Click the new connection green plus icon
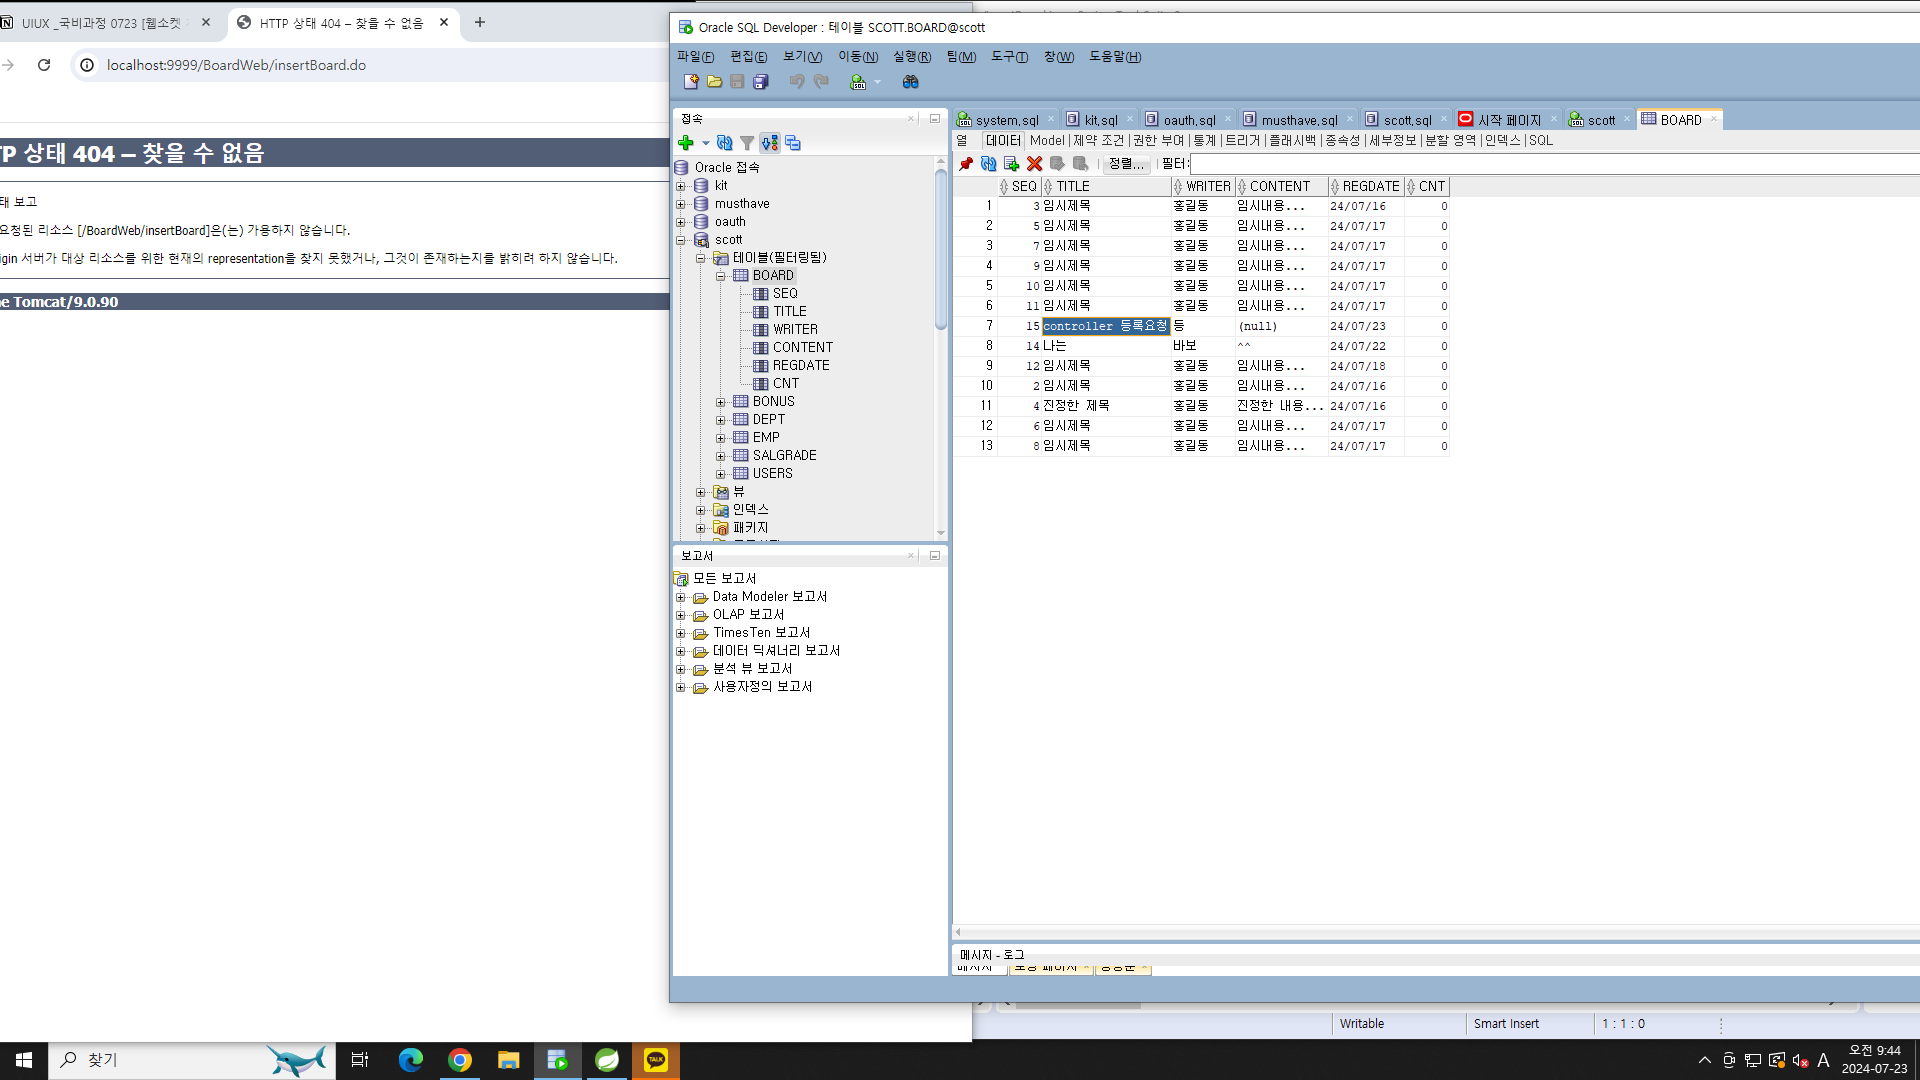 [686, 143]
